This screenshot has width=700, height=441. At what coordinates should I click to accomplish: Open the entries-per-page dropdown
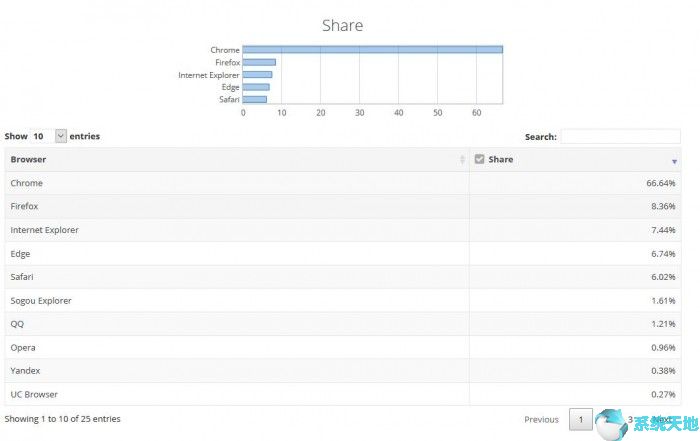tap(61, 136)
